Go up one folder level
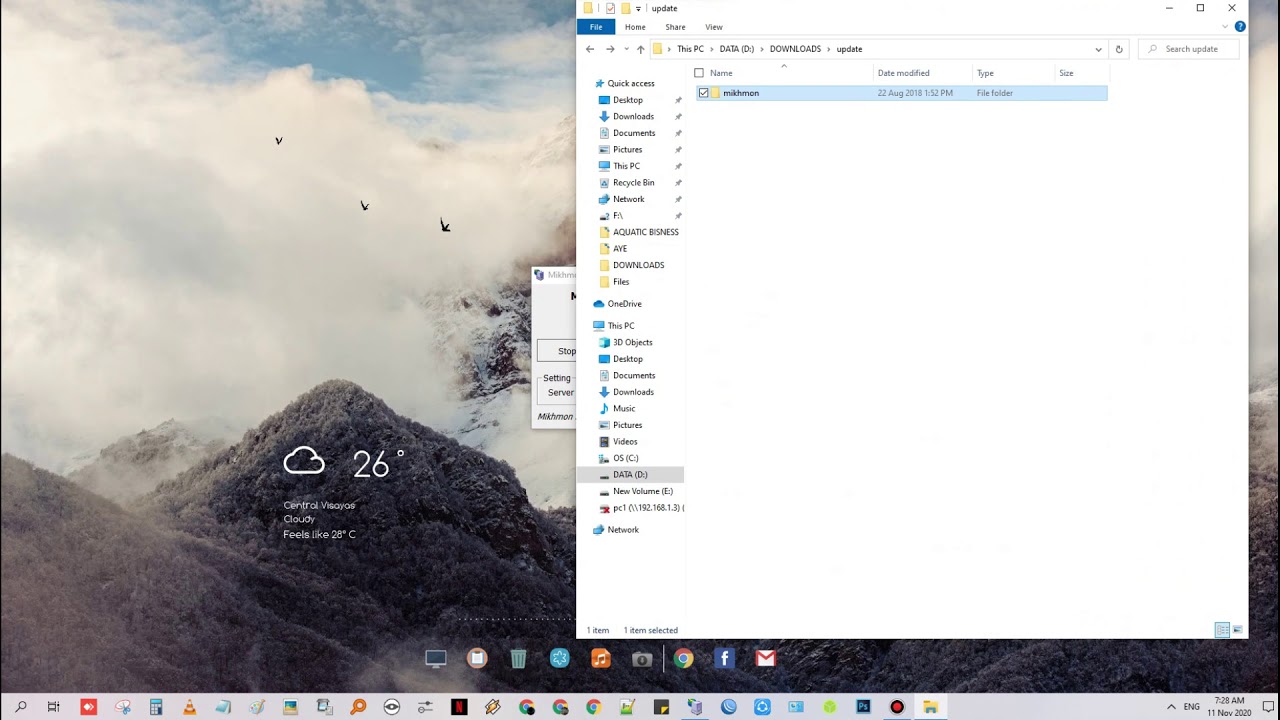This screenshot has width=1280, height=720. pyautogui.click(x=640, y=49)
